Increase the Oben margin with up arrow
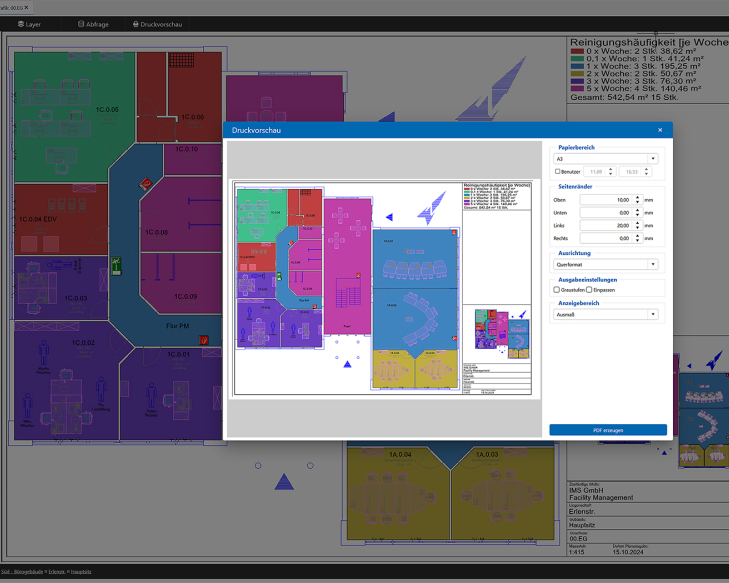 (638, 197)
